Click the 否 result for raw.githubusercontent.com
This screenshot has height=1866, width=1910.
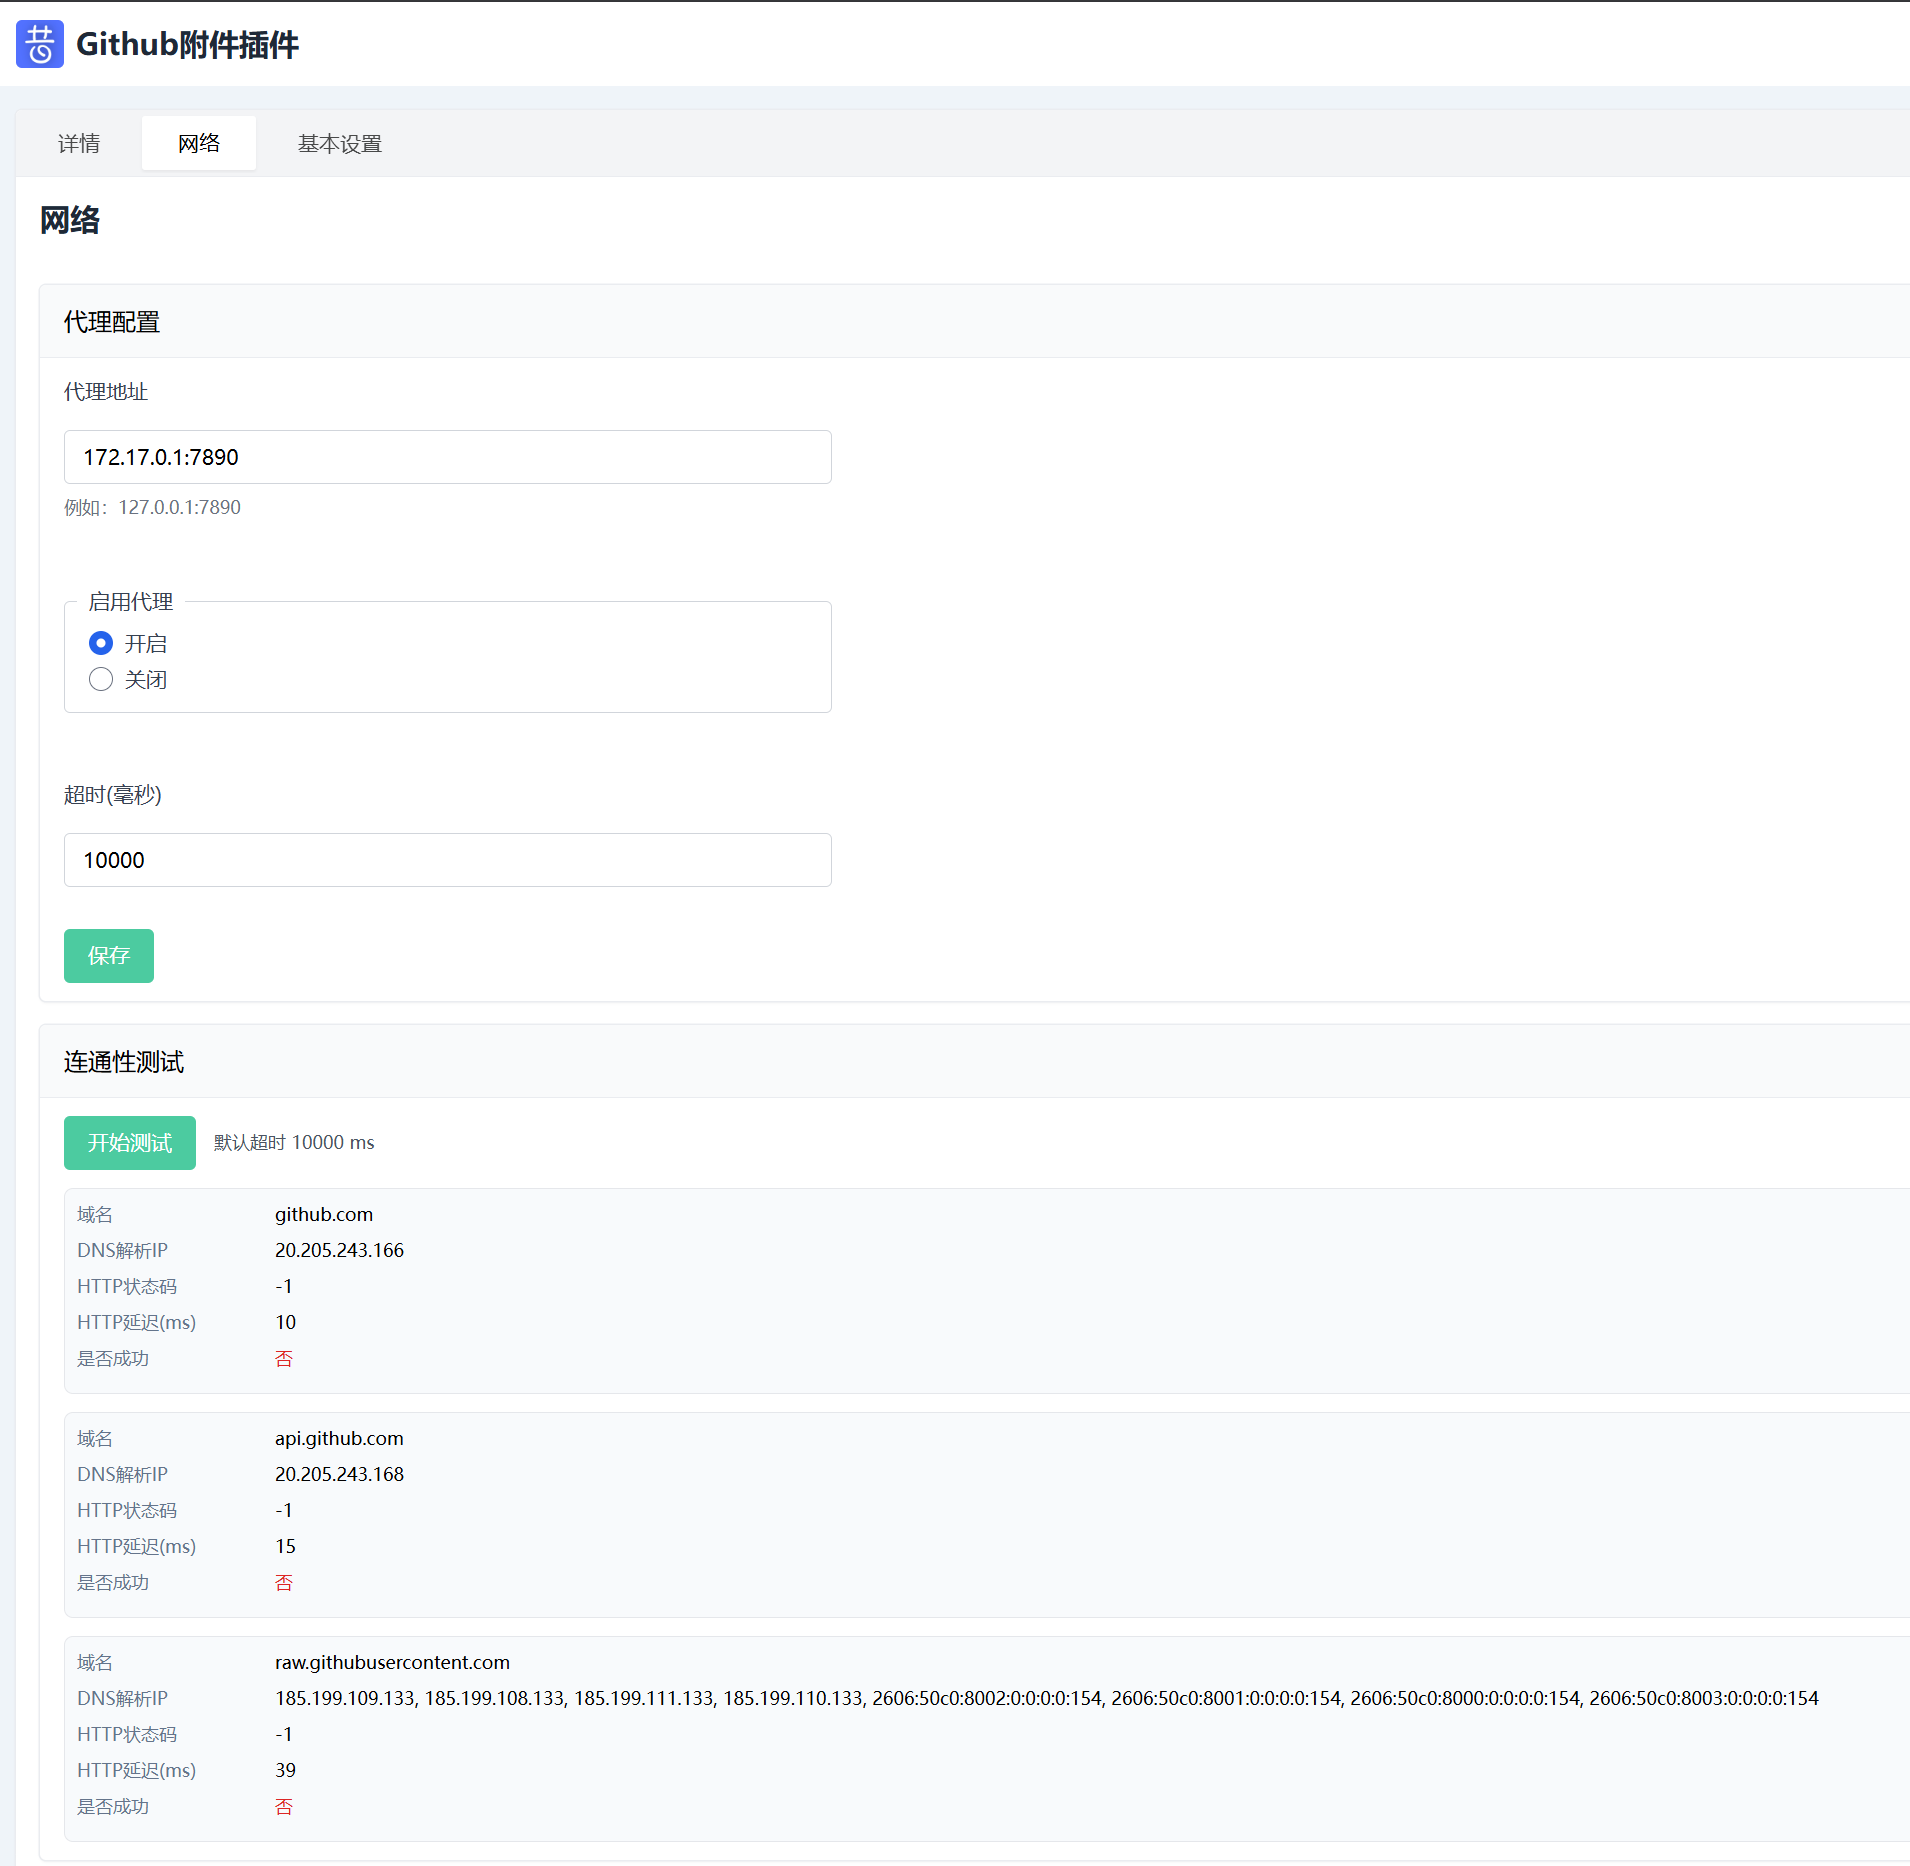click(x=284, y=1807)
